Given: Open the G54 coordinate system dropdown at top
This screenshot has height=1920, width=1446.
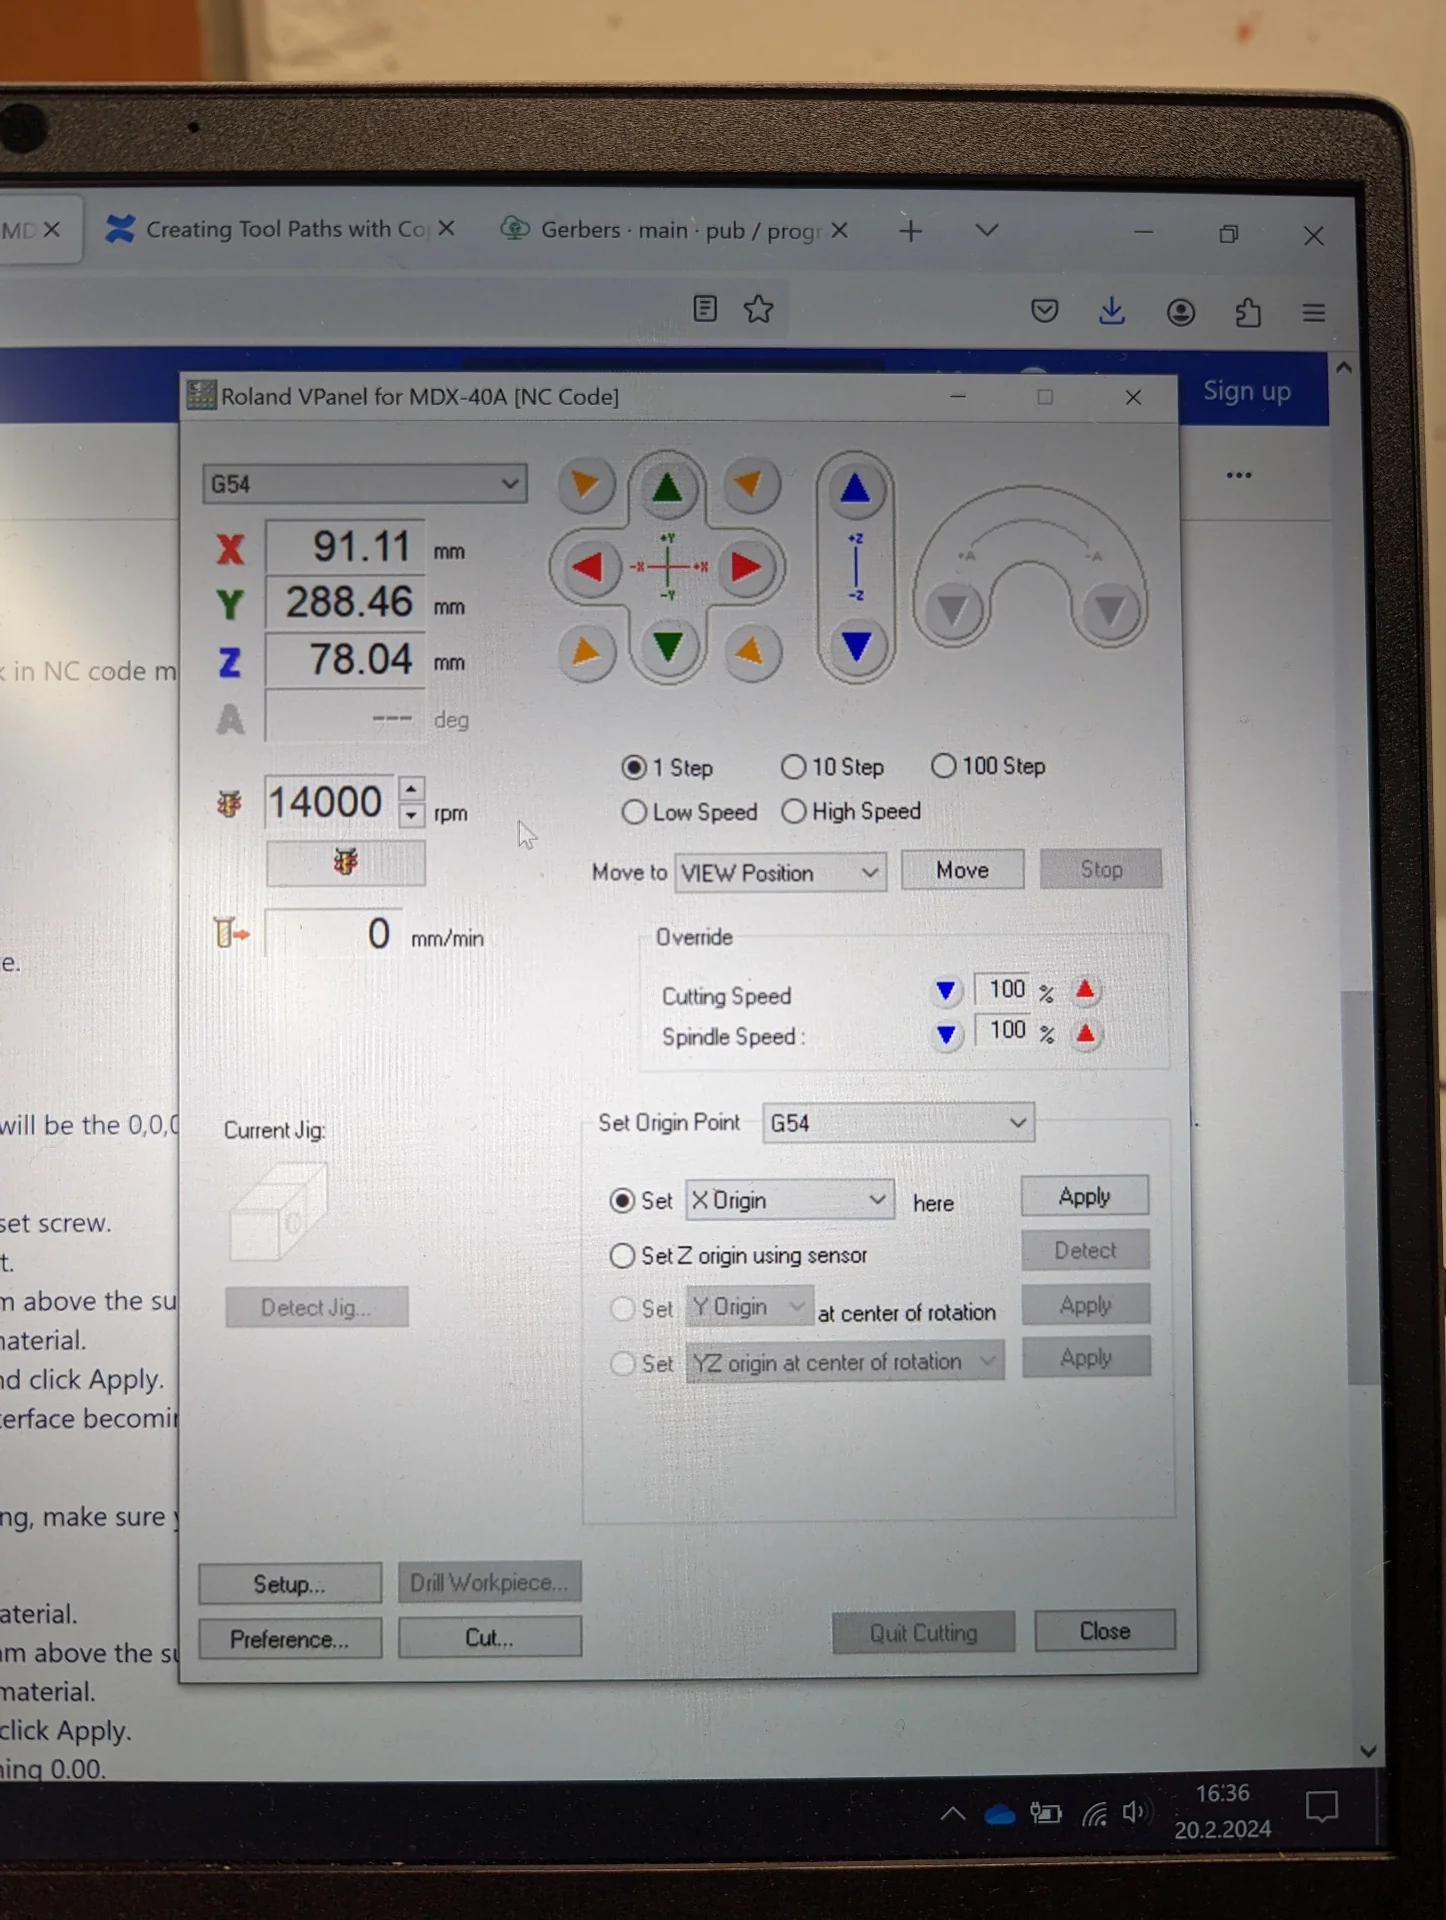Looking at the screenshot, I should point(364,485).
